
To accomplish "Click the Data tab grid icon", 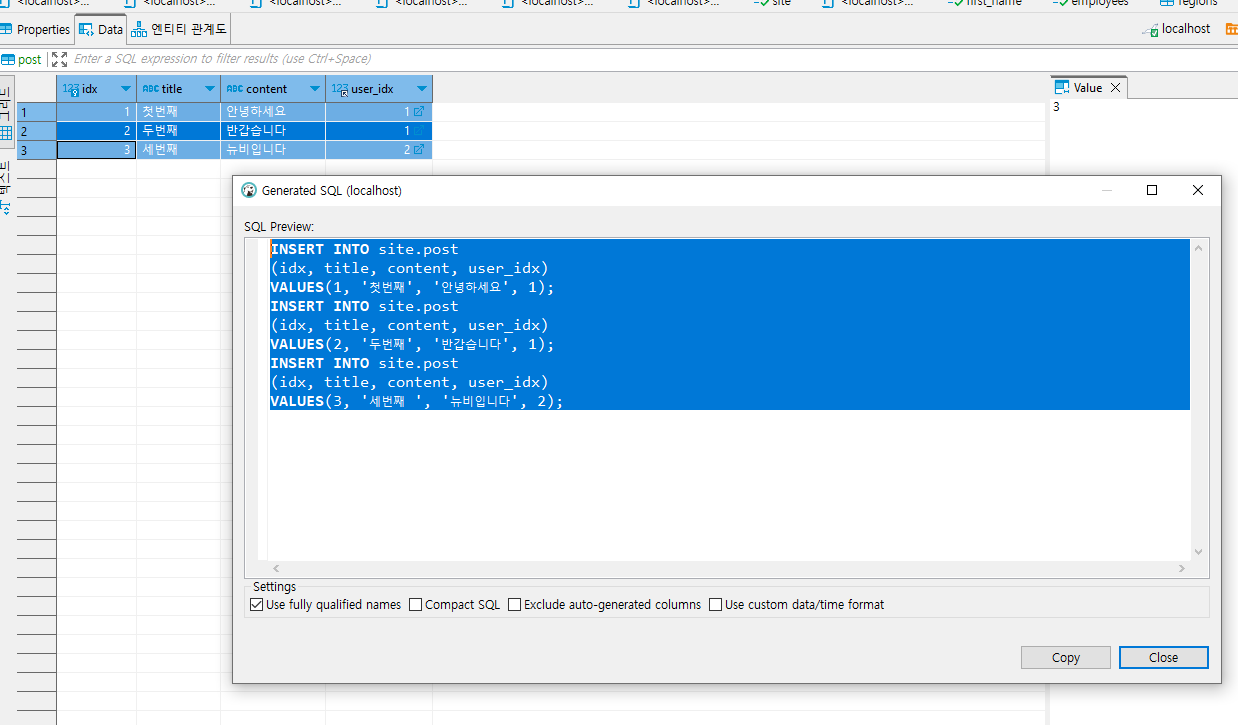I will tap(86, 30).
